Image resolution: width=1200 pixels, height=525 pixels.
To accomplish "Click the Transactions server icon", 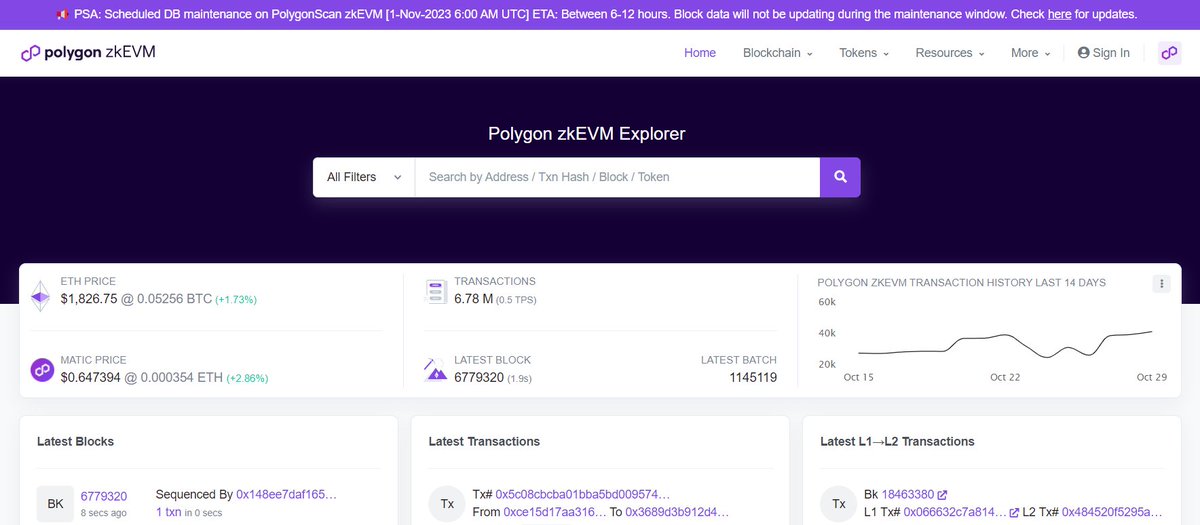I will (436, 291).
